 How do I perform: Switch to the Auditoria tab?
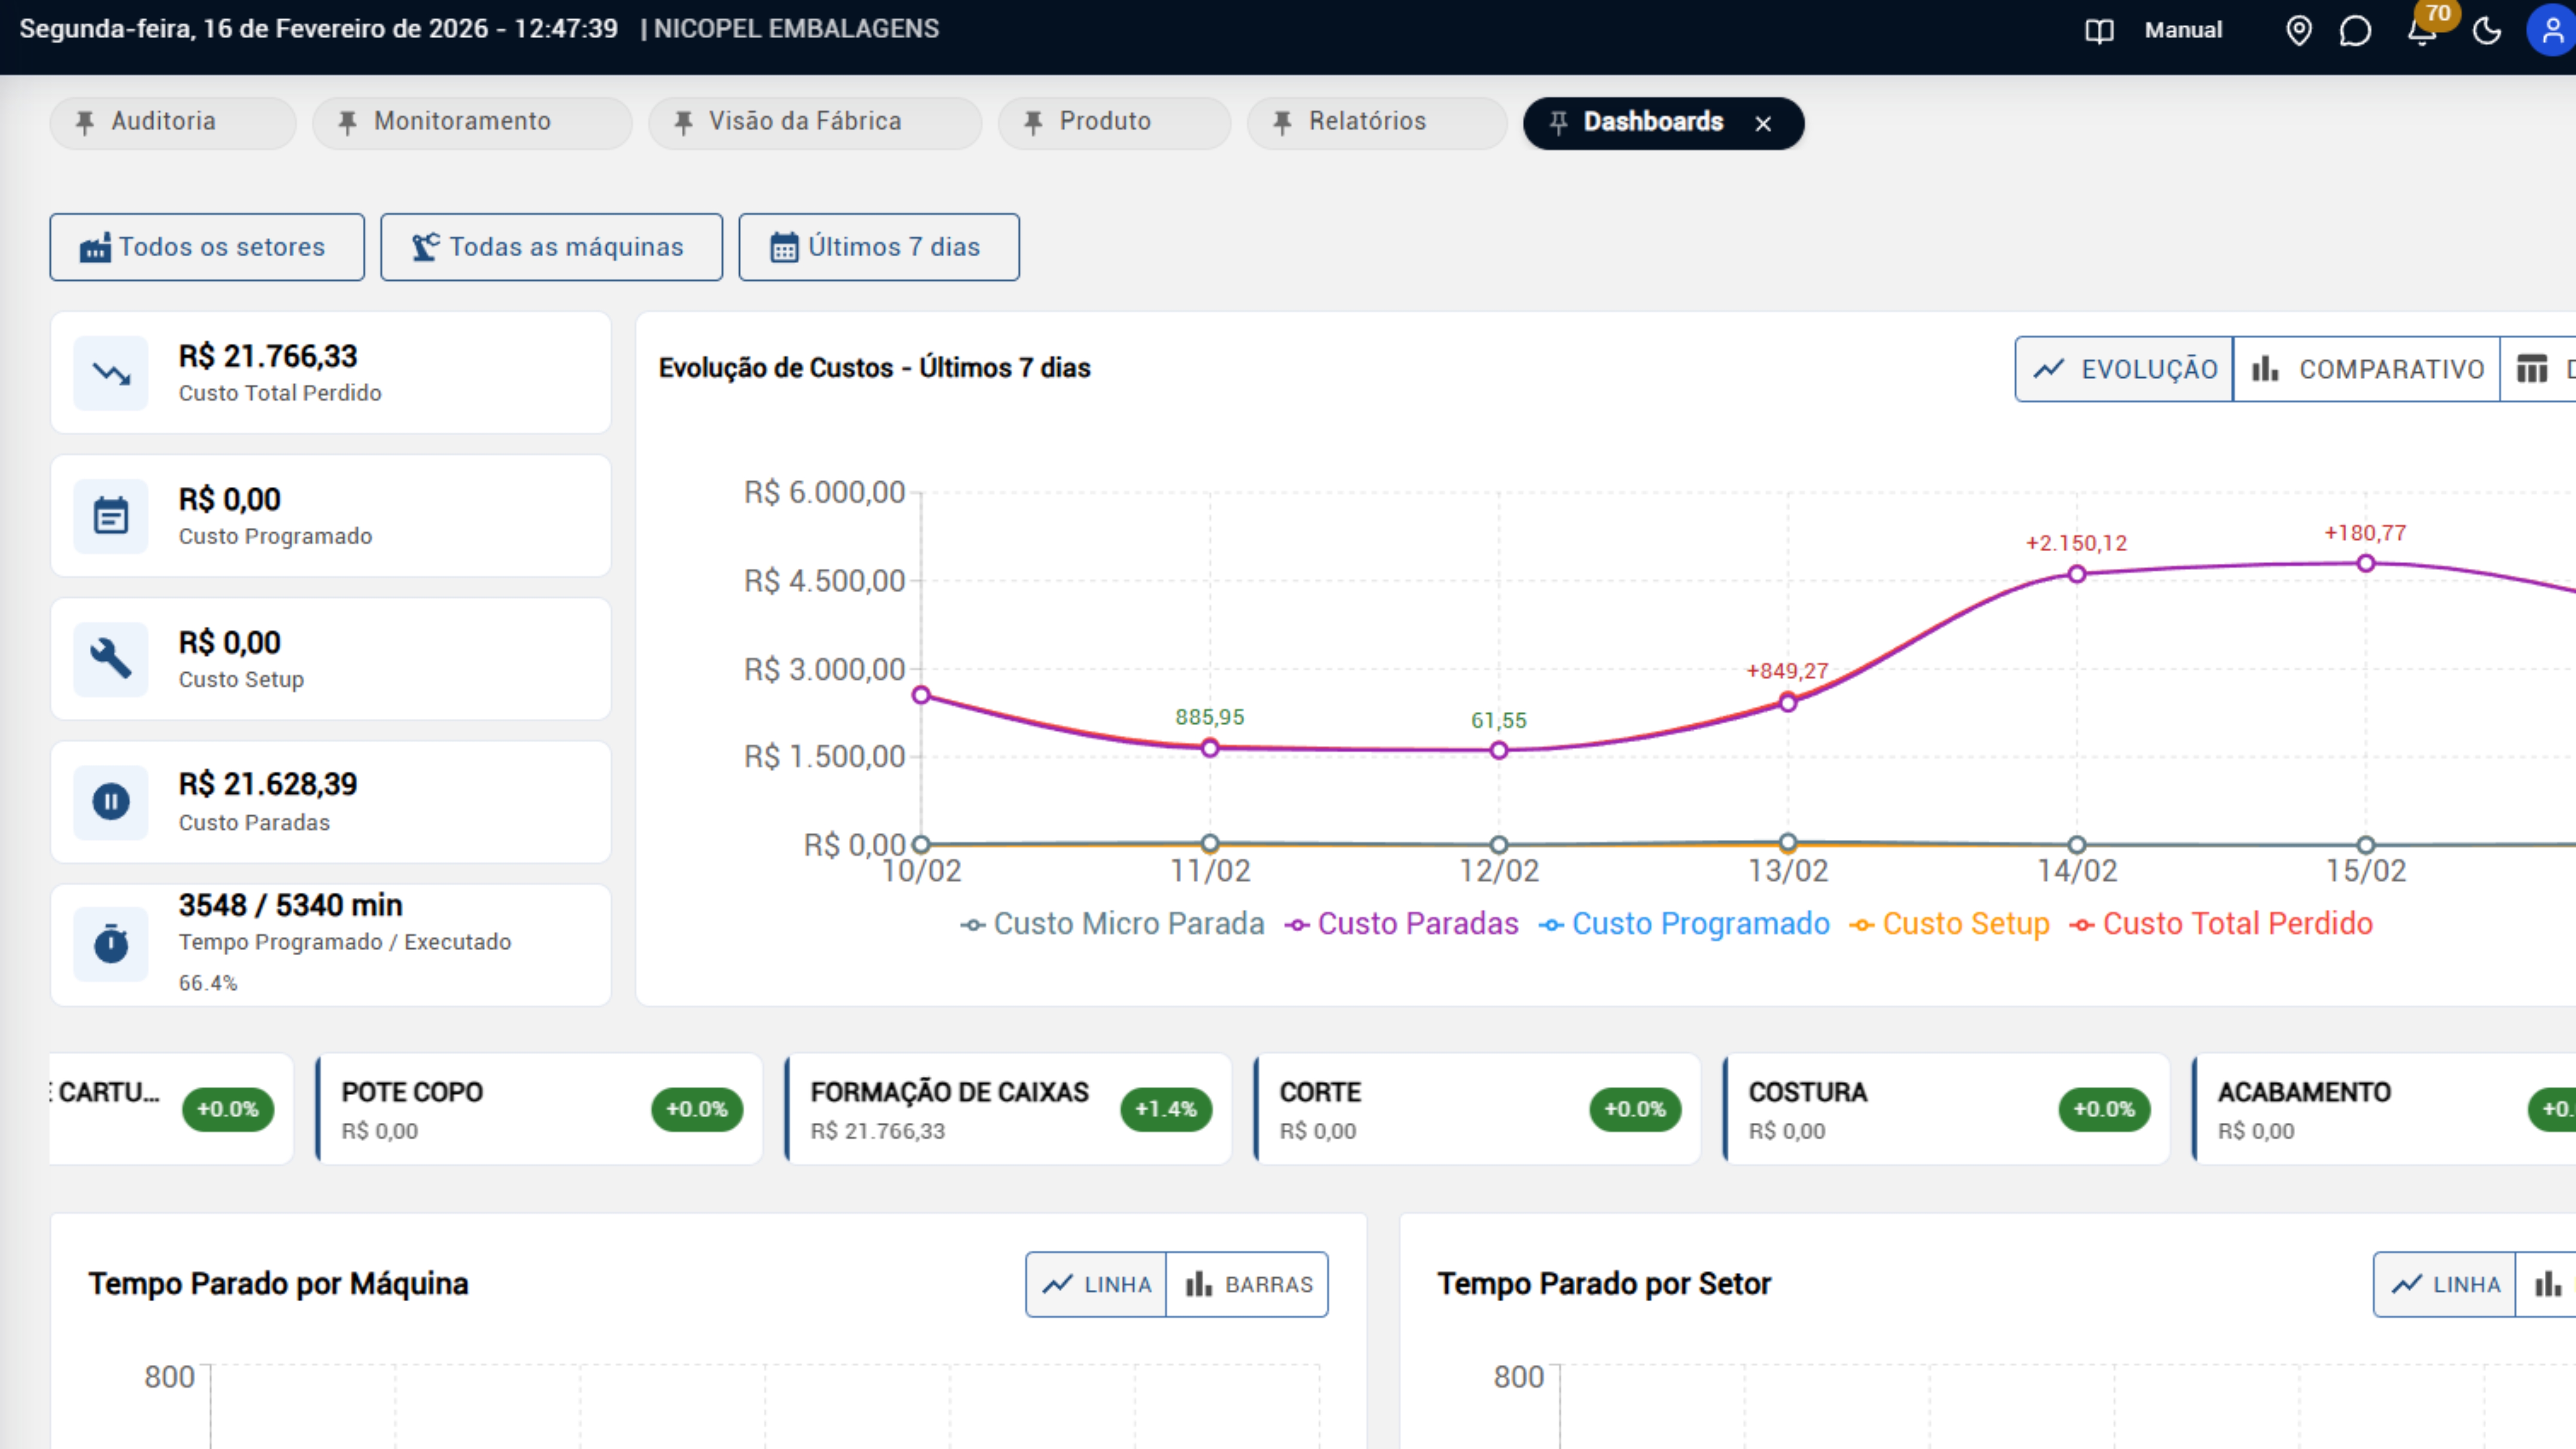point(173,122)
